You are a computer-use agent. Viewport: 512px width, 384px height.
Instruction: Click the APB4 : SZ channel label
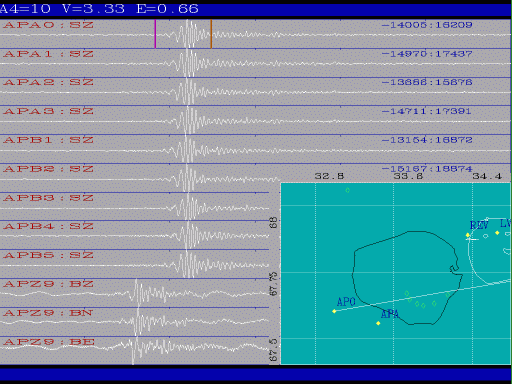click(48, 226)
